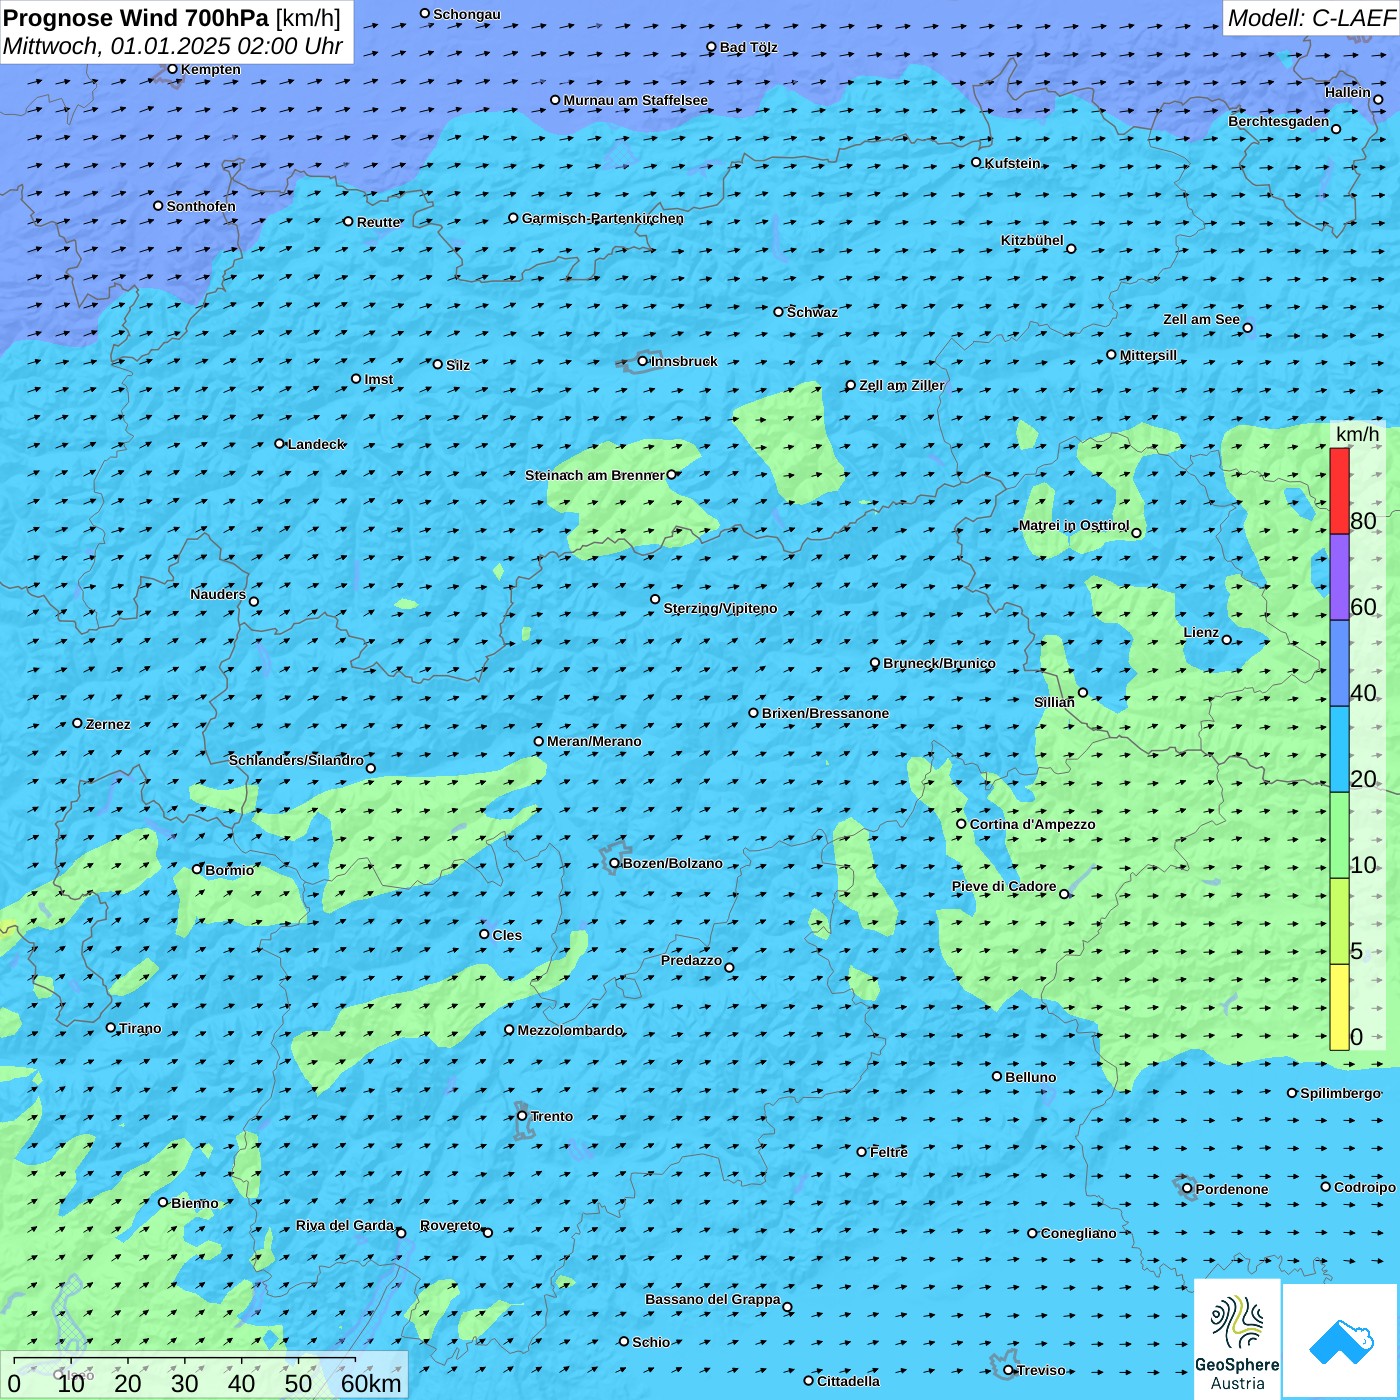Click the 'Tirano' label
The width and height of the screenshot is (1400, 1400).
point(140,1028)
